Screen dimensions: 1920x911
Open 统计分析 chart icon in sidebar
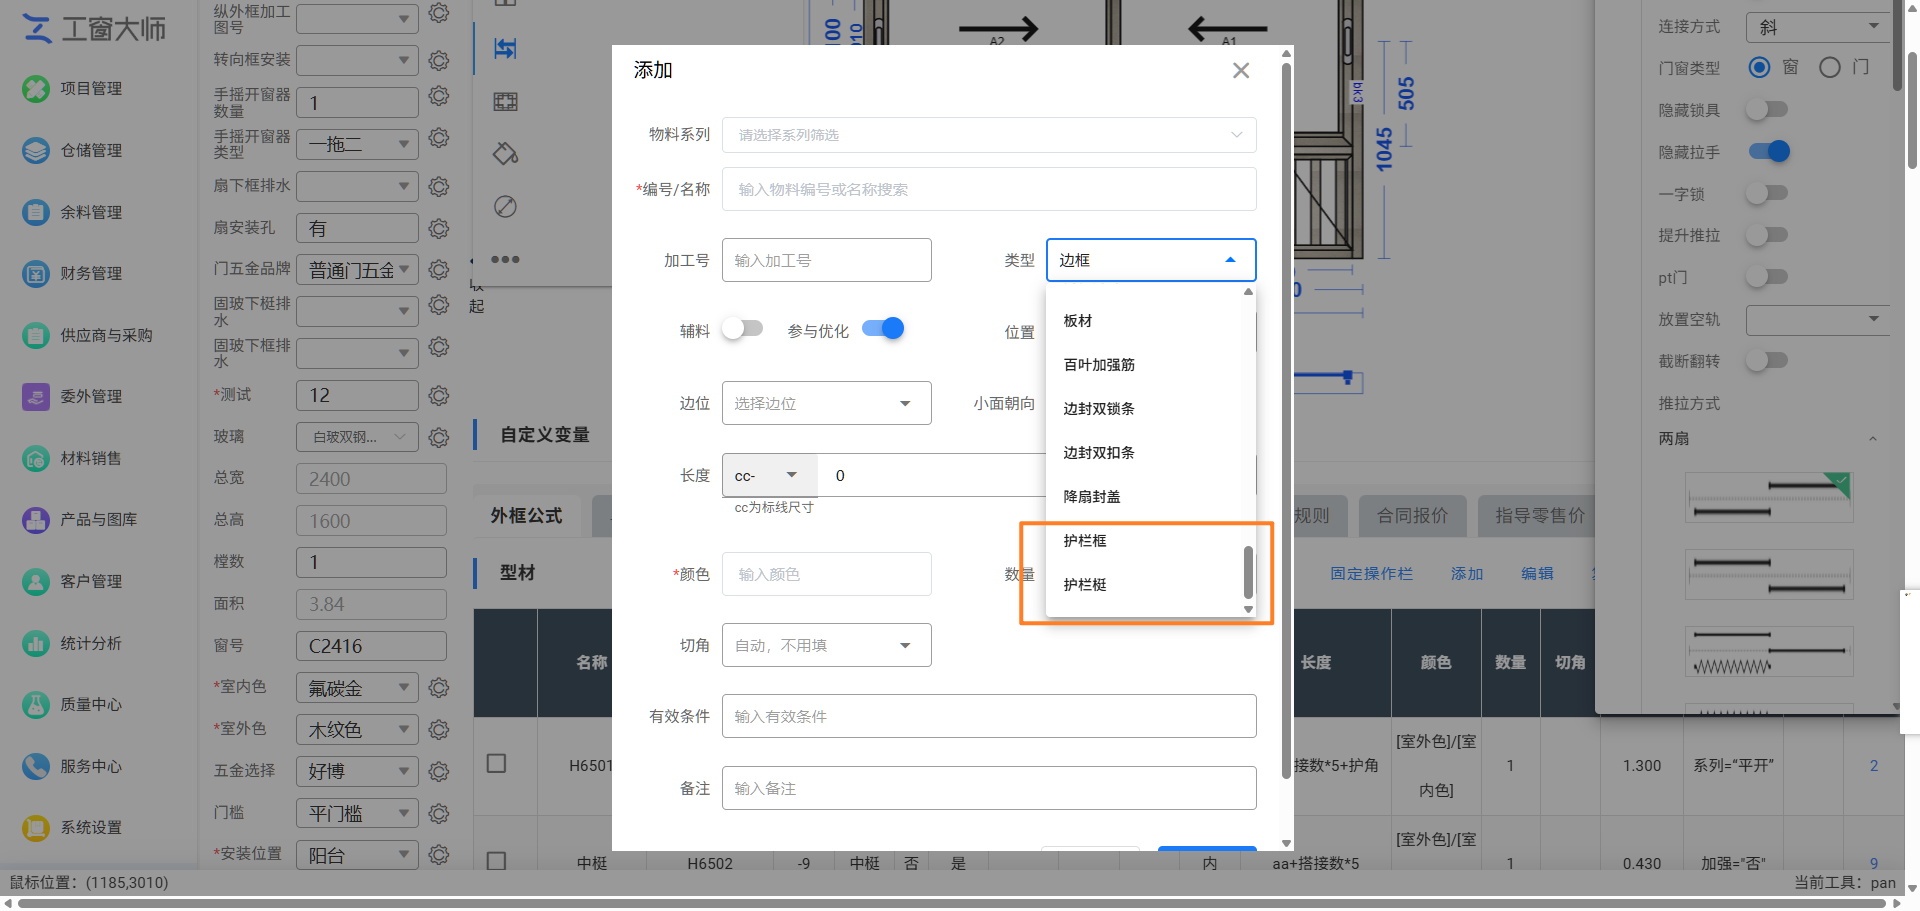[36, 644]
